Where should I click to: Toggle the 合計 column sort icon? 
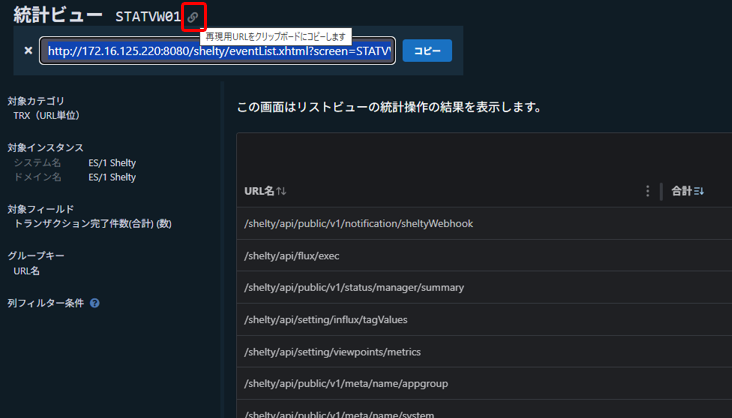pos(699,191)
